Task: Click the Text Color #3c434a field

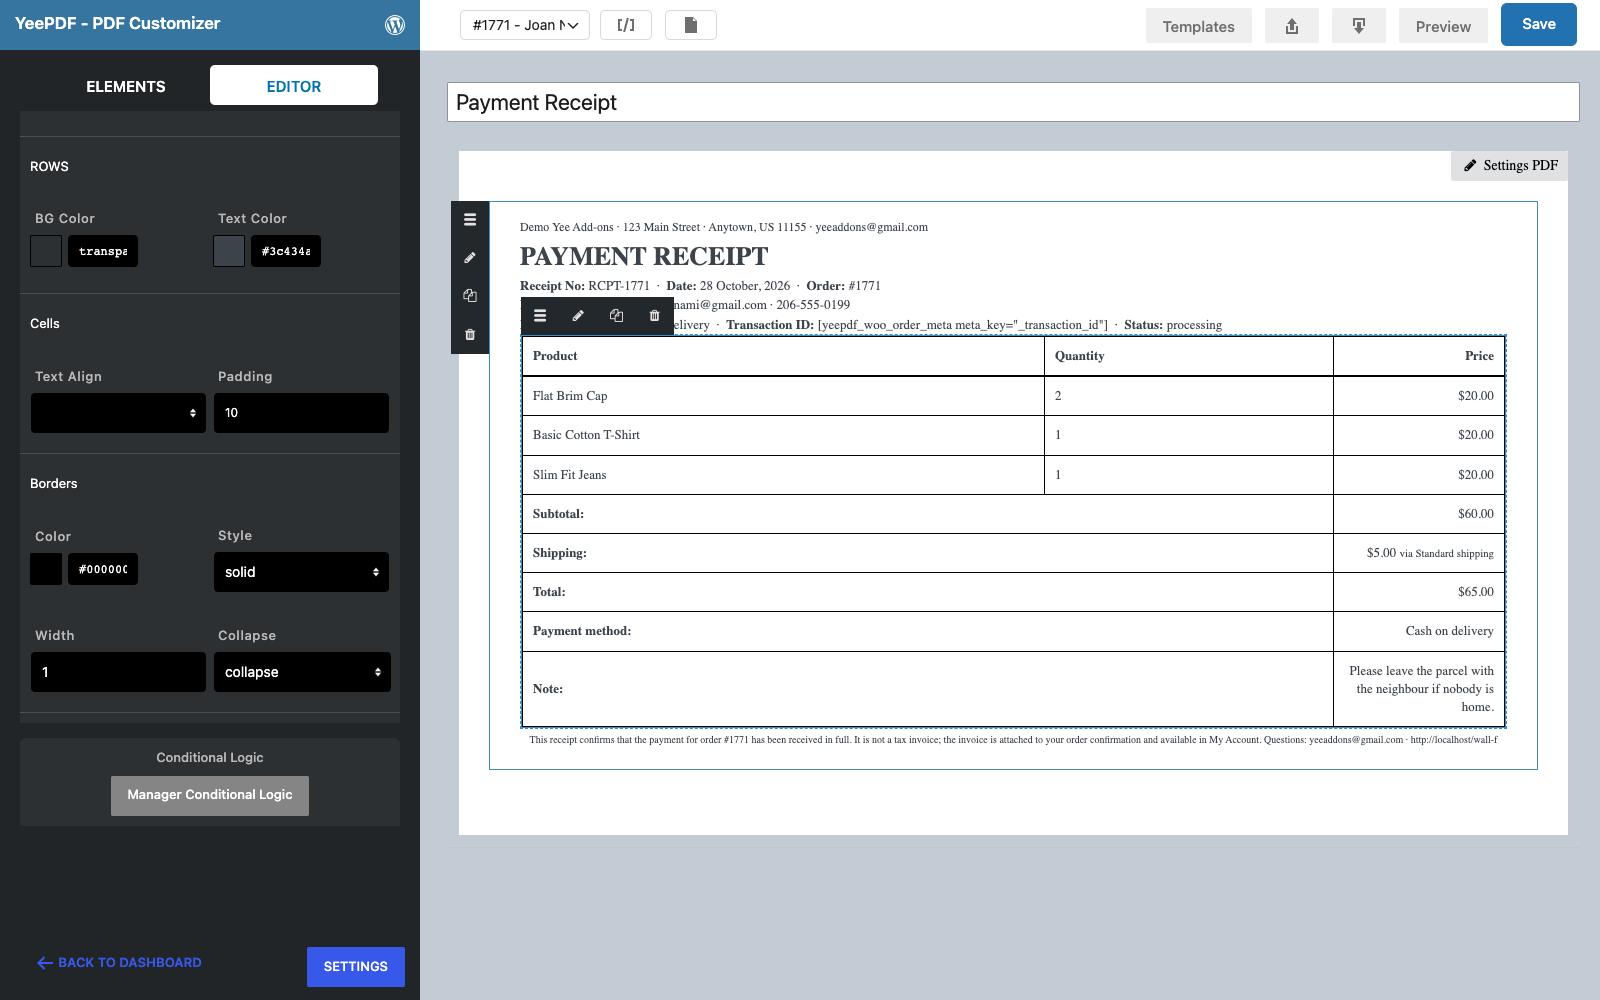Action: pyautogui.click(x=286, y=251)
